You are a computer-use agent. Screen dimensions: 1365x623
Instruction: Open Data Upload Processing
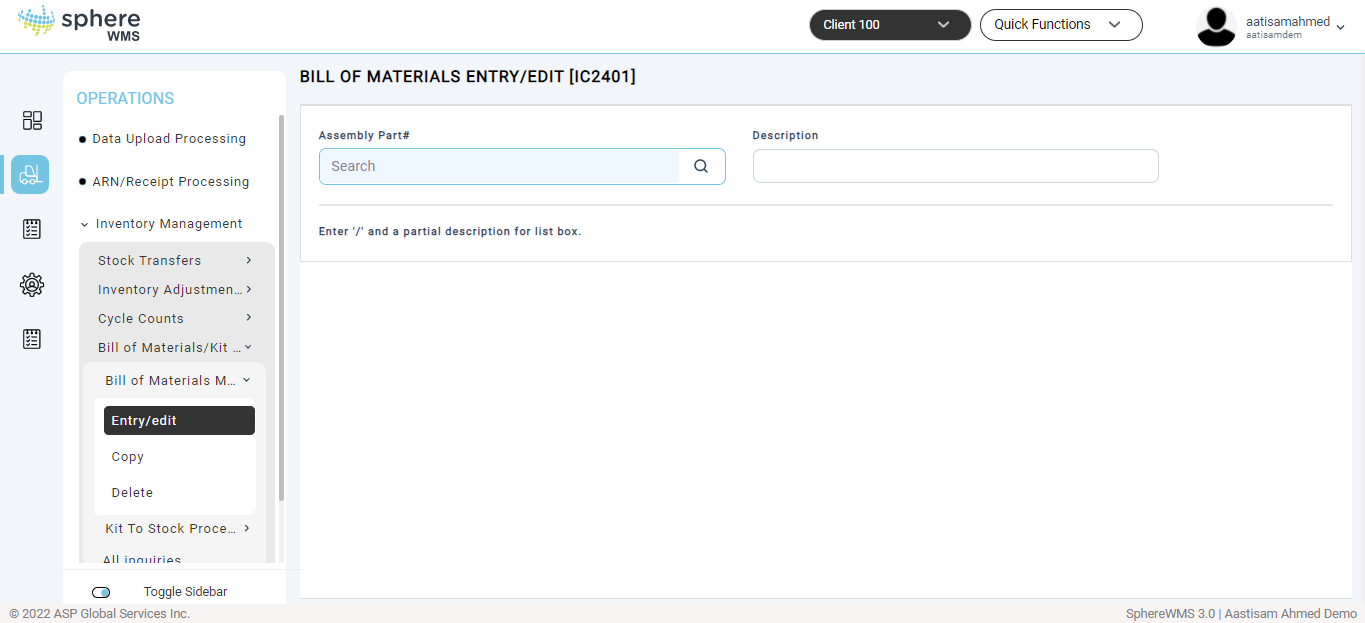(x=168, y=139)
